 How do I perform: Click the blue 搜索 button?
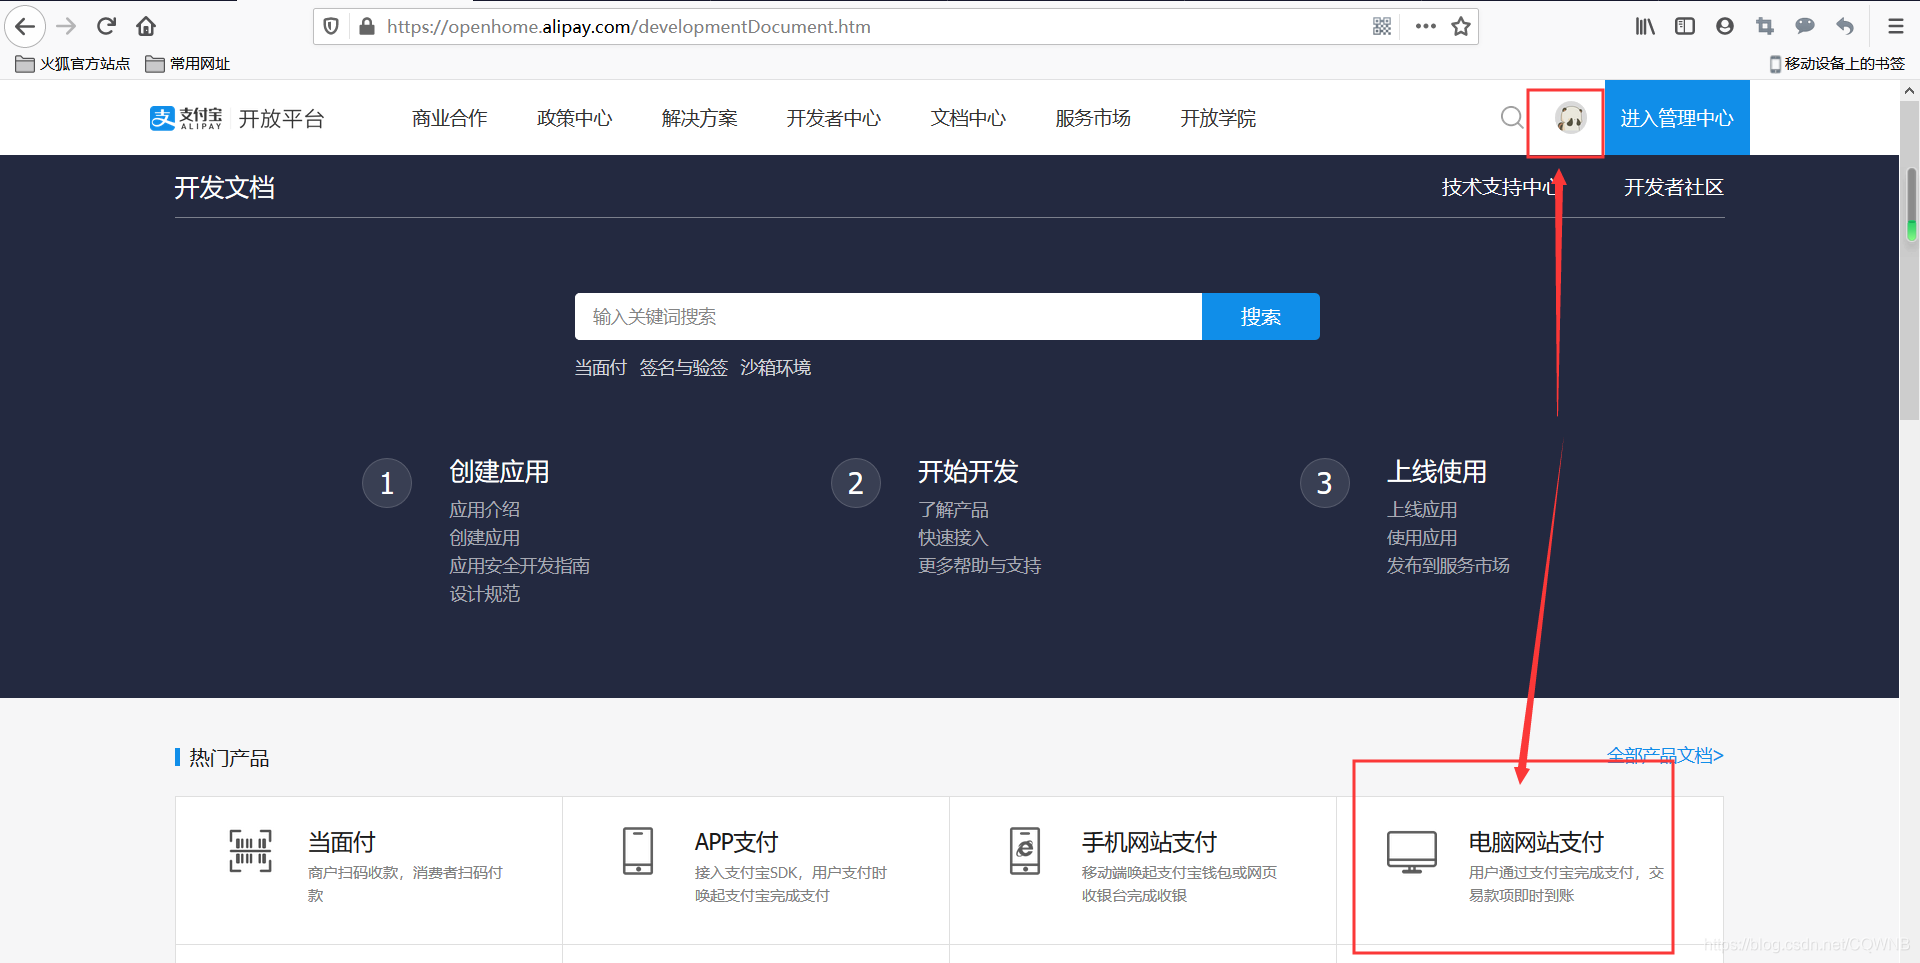pos(1261,317)
